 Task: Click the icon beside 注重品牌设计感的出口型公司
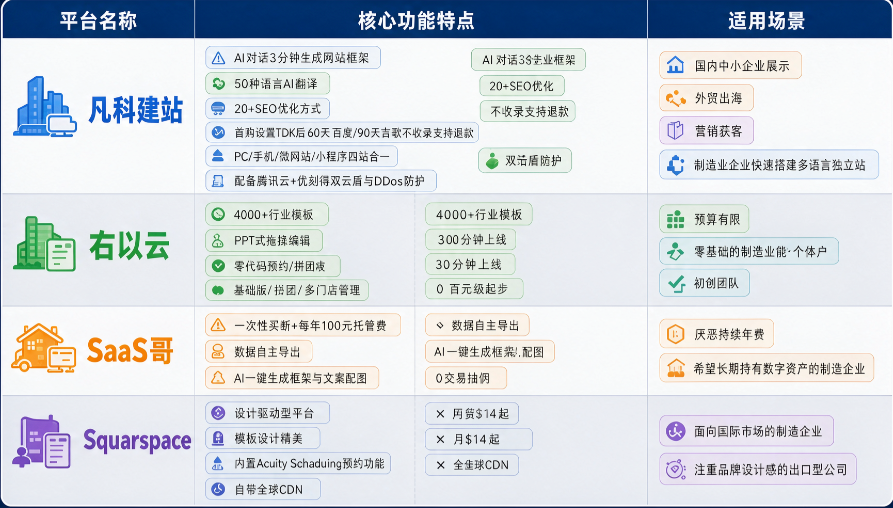(676, 470)
